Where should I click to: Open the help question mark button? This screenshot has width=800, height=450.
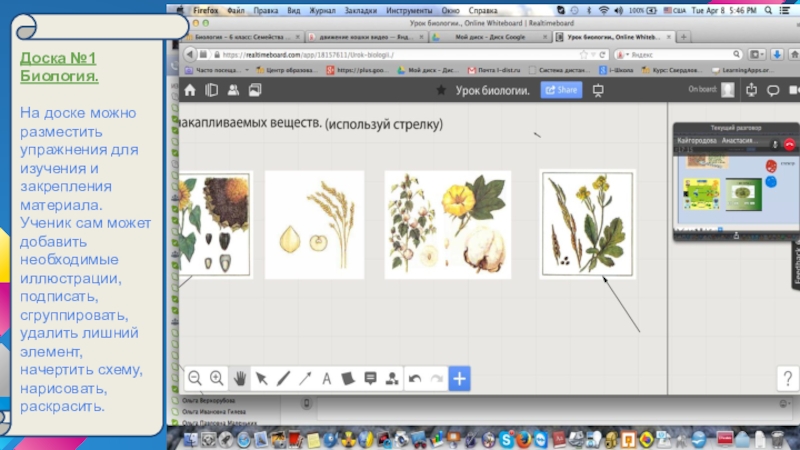point(786,378)
